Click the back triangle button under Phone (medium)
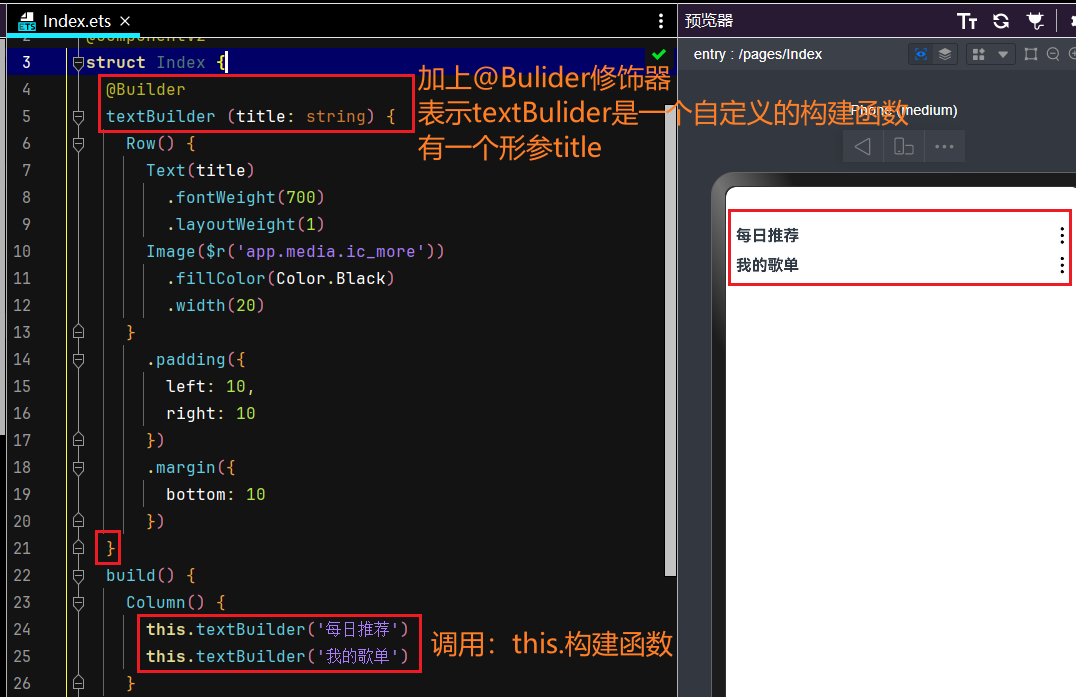1076x697 pixels. [x=863, y=146]
